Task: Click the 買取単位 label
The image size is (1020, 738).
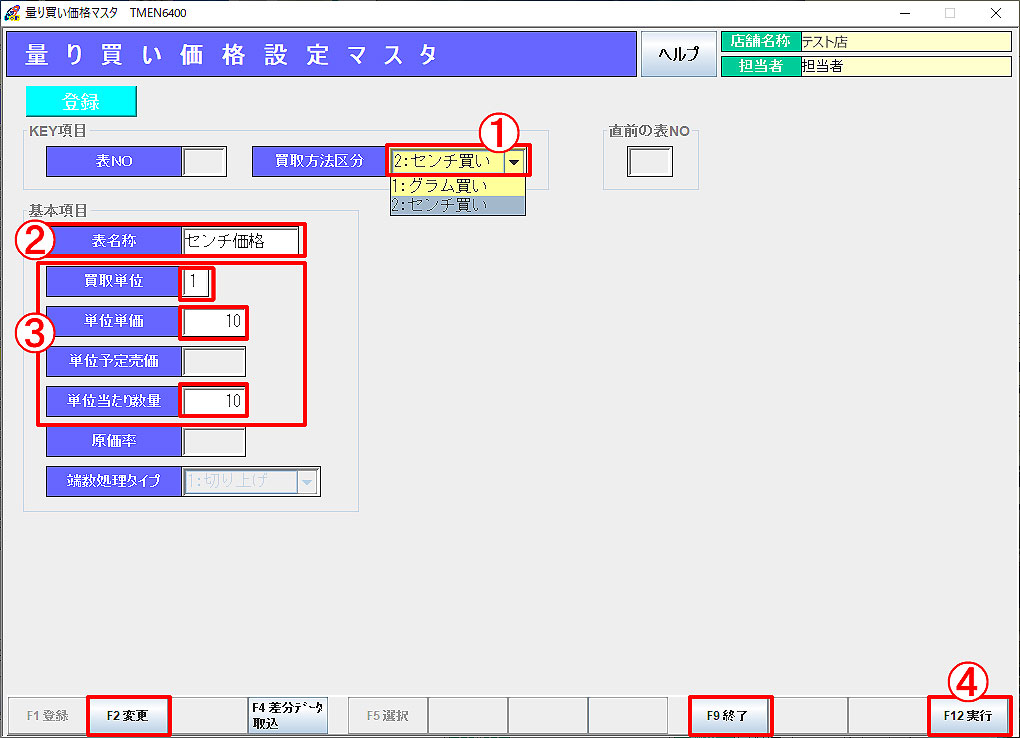Action: click(x=114, y=282)
